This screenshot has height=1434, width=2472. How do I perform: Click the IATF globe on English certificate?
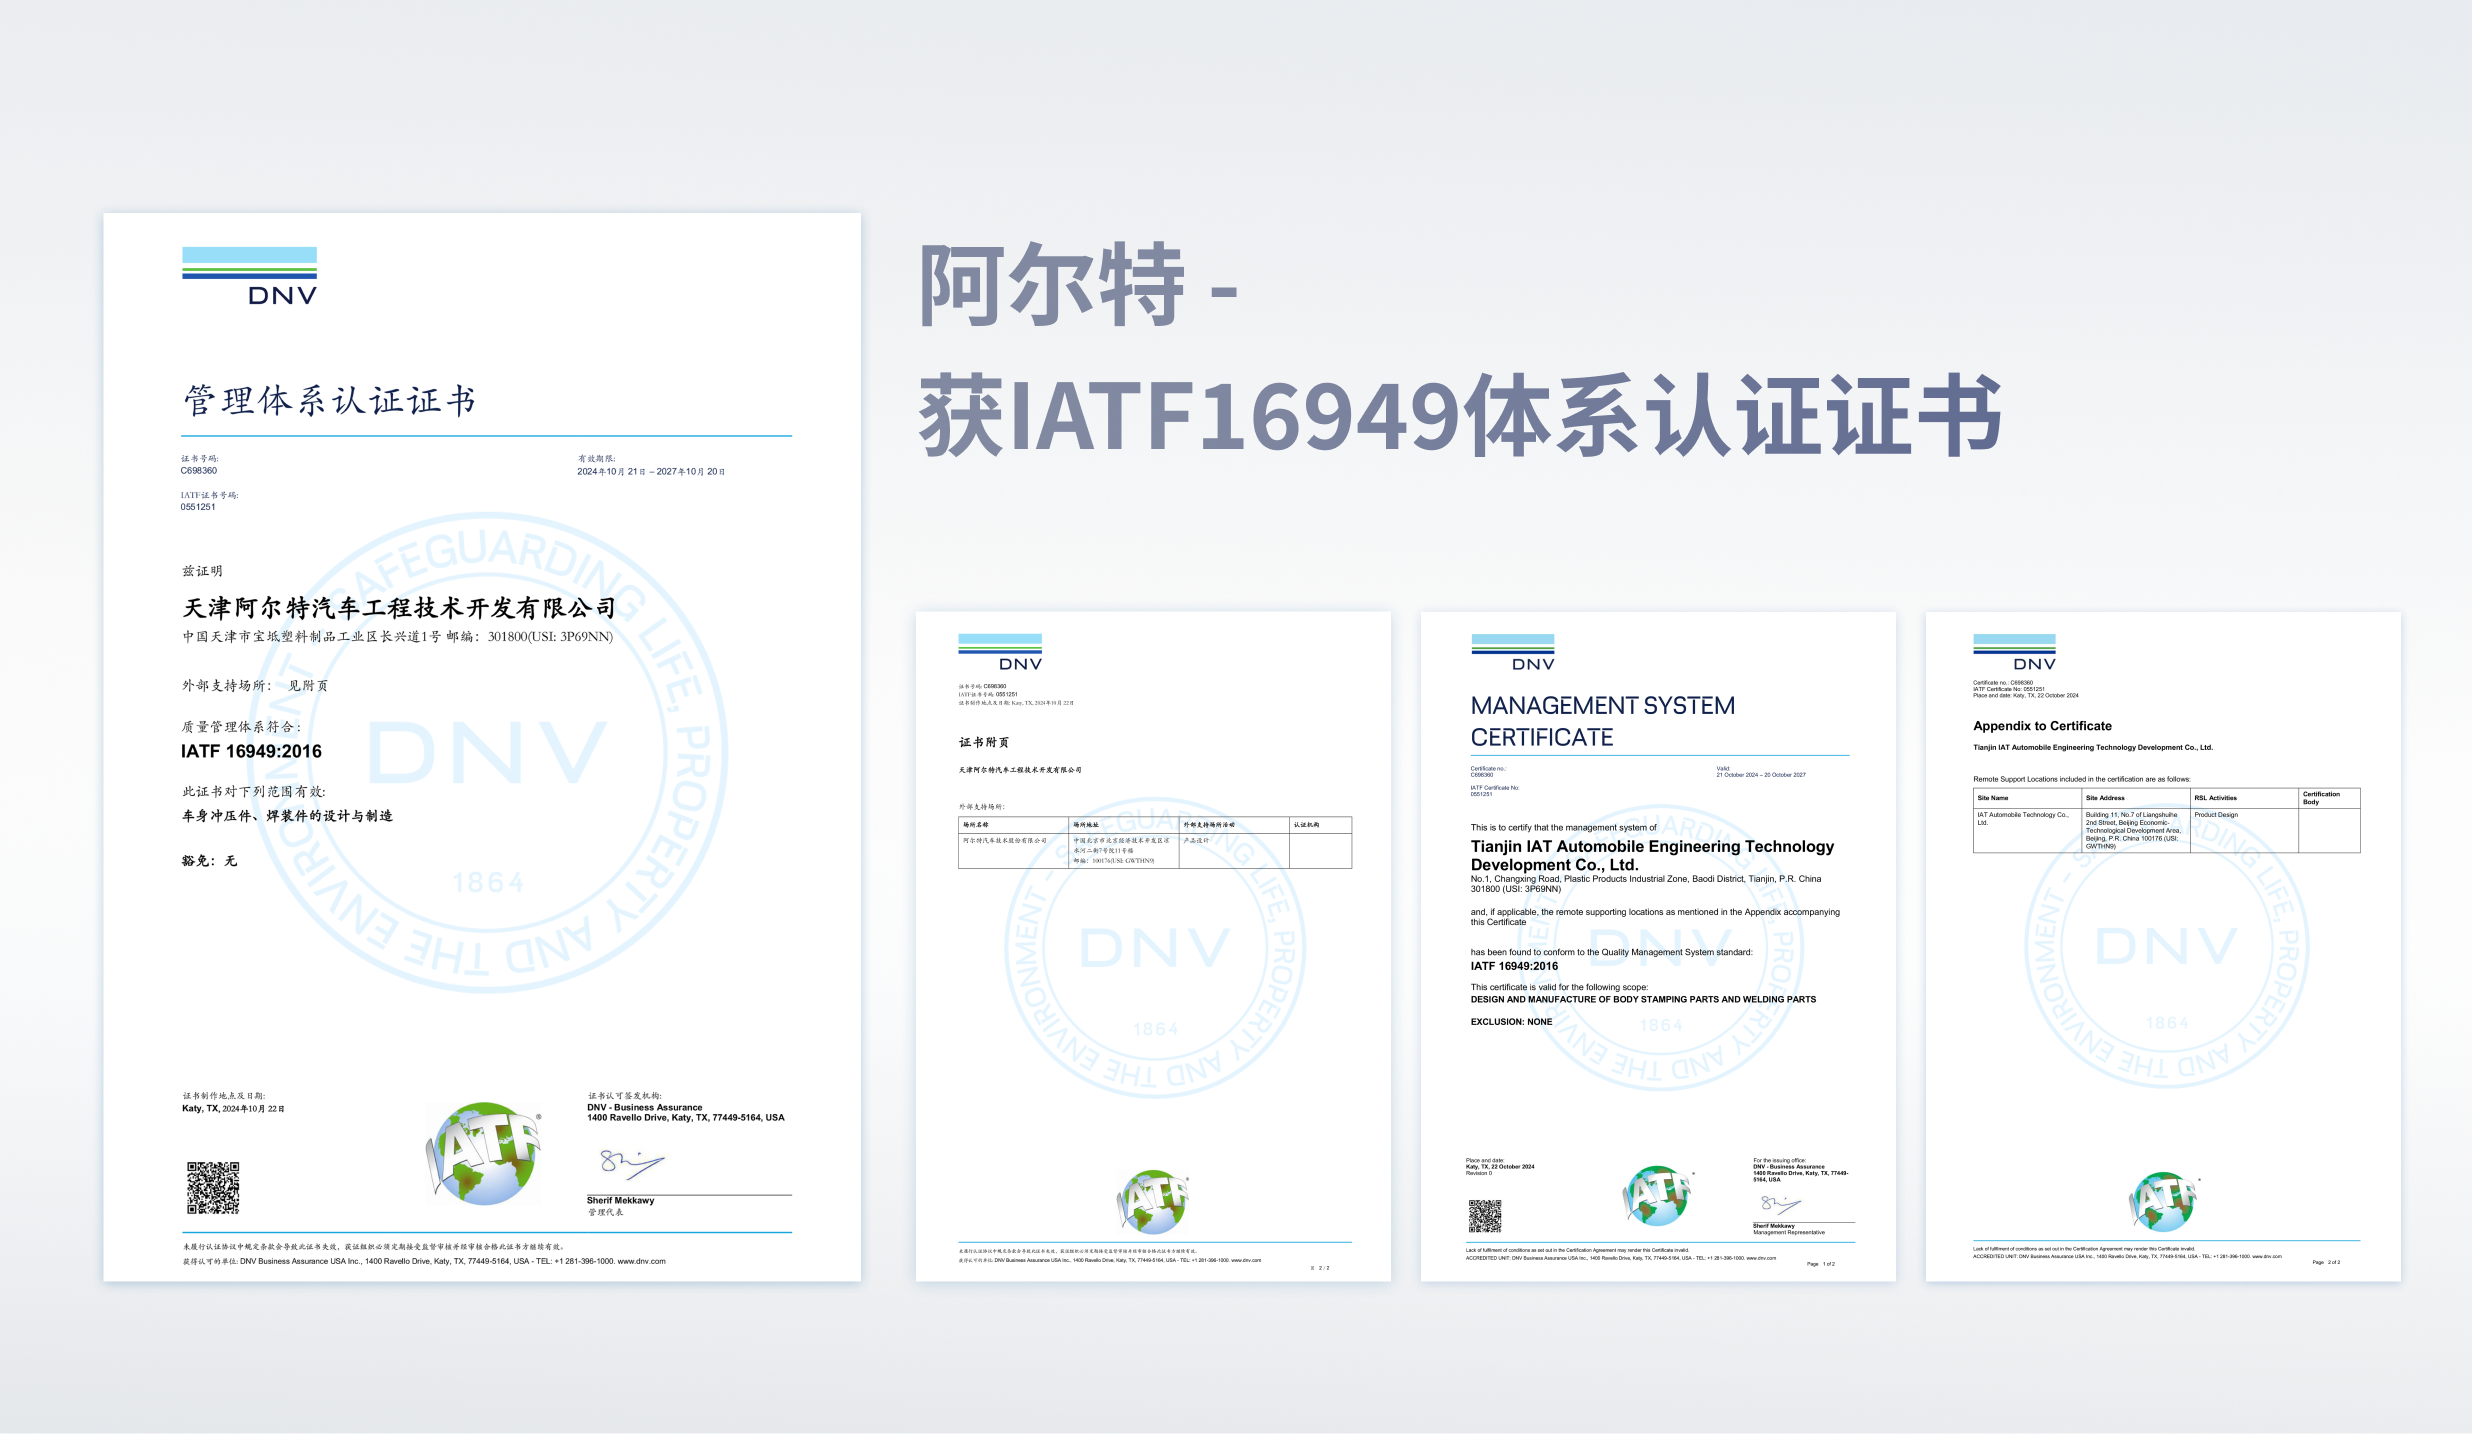point(1657,1195)
